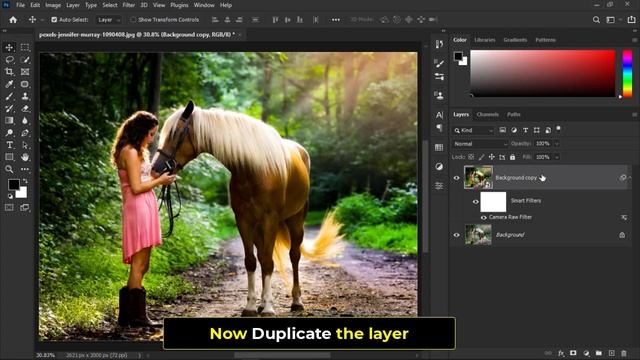Open the collapsed Character panel icon

click(x=439, y=115)
